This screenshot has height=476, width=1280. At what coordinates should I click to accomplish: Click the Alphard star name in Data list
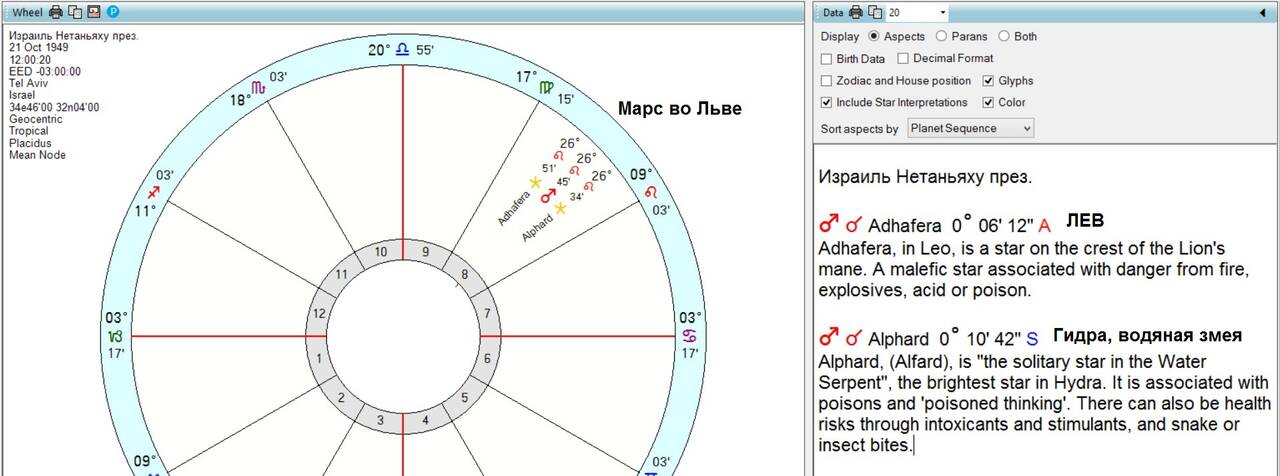tap(898, 340)
